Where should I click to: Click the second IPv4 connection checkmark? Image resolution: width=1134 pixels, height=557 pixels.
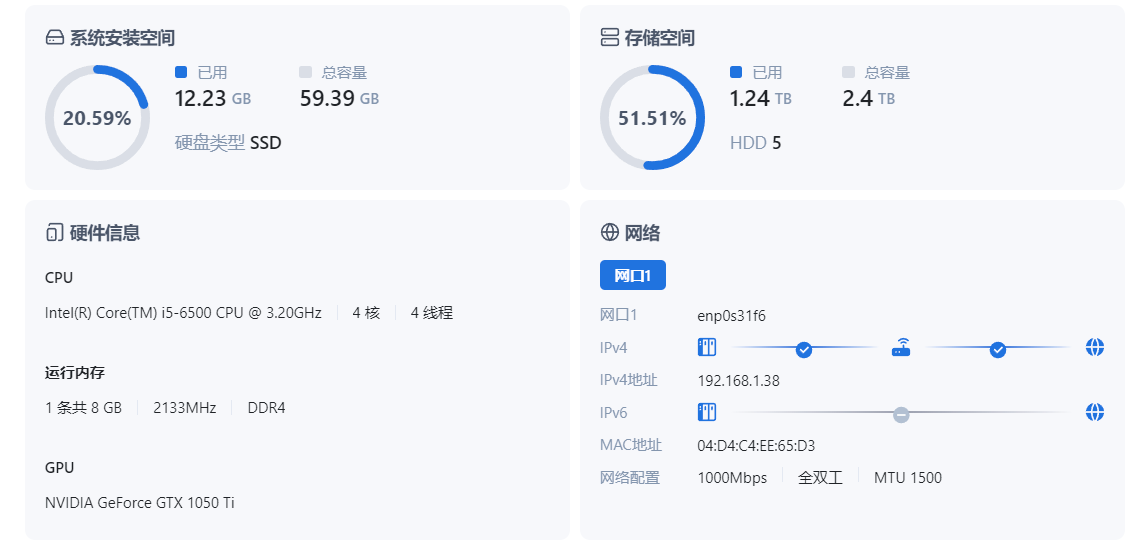[997, 349]
